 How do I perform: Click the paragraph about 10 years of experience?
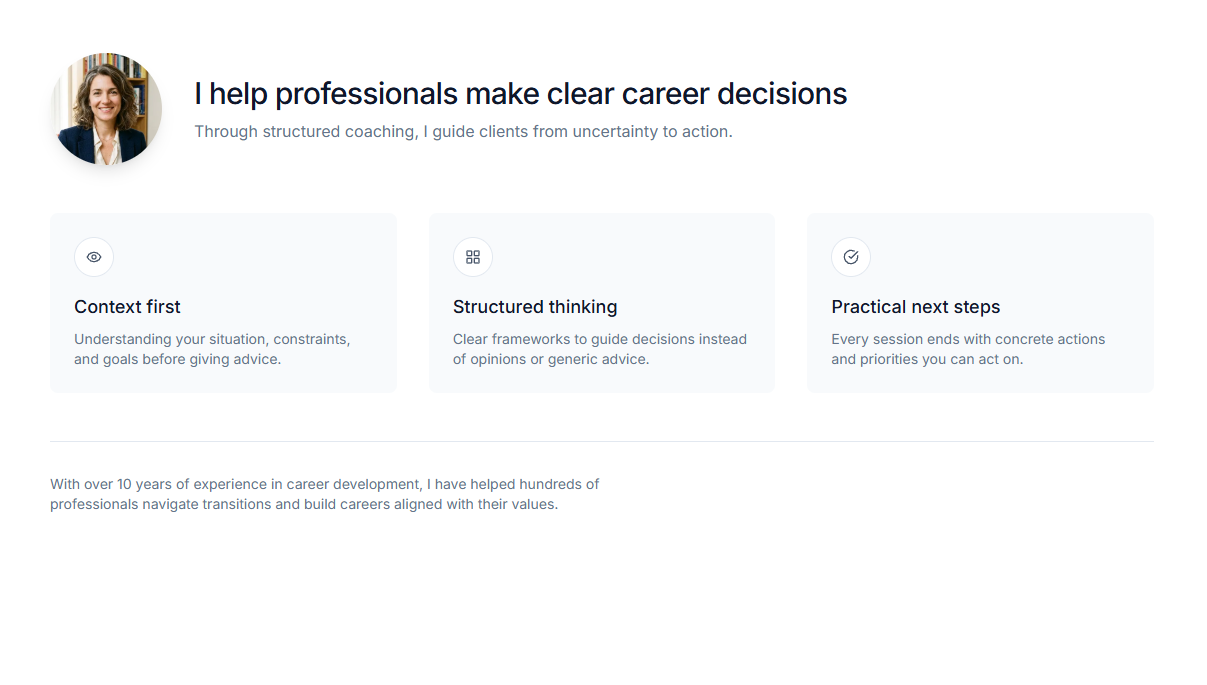[x=324, y=494]
